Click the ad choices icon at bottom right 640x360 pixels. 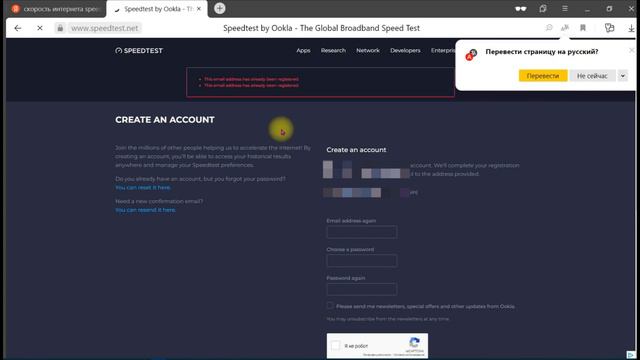coord(631,355)
